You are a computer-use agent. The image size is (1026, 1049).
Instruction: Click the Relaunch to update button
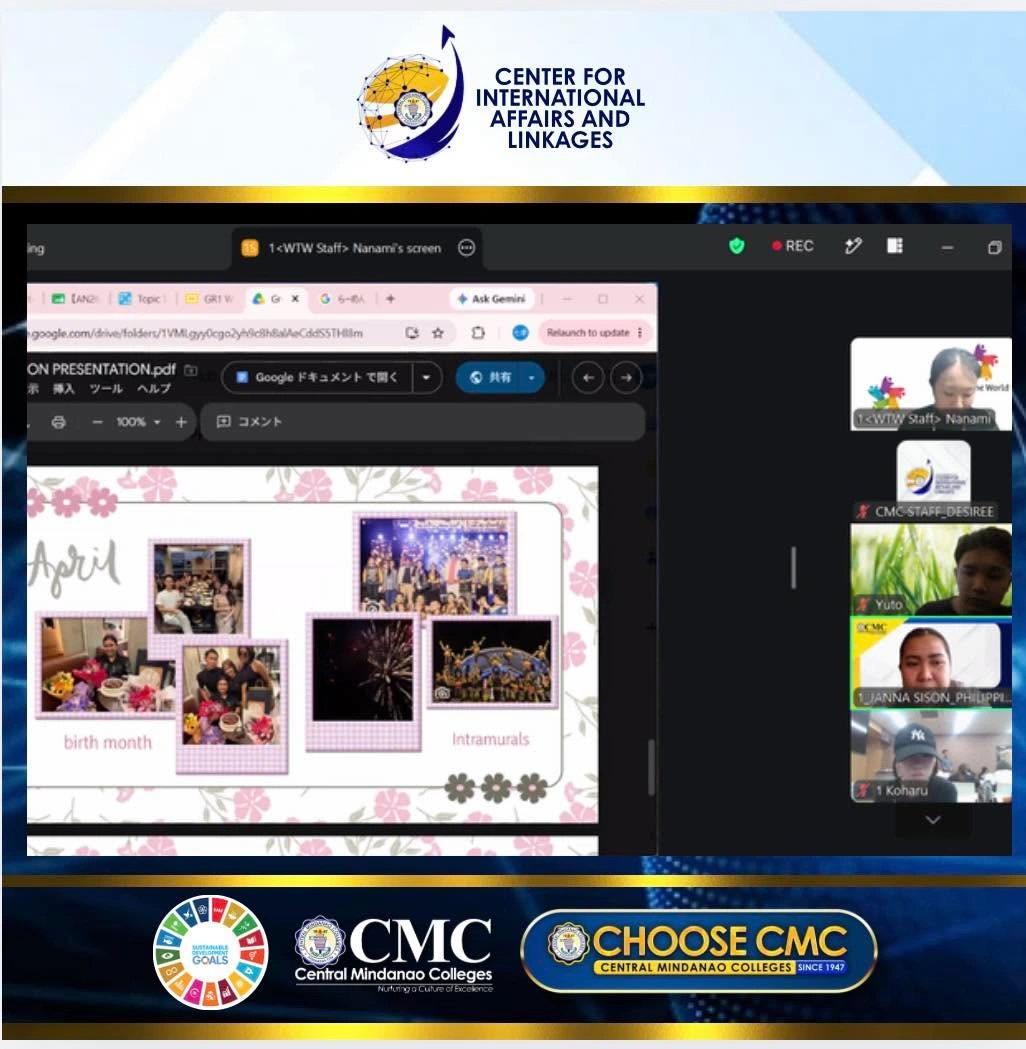(x=588, y=332)
